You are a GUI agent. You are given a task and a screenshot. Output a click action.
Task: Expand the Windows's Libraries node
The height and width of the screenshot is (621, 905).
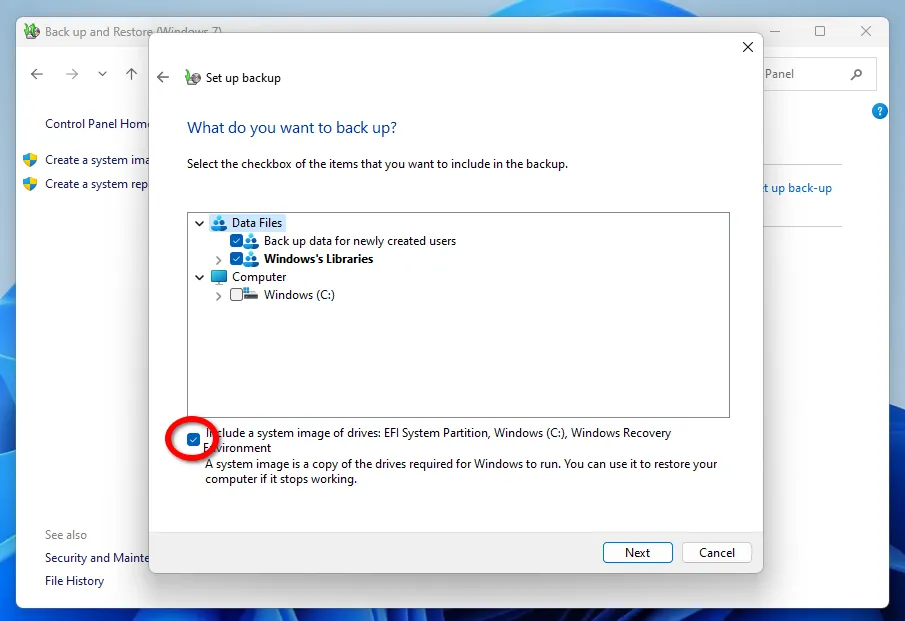point(218,259)
